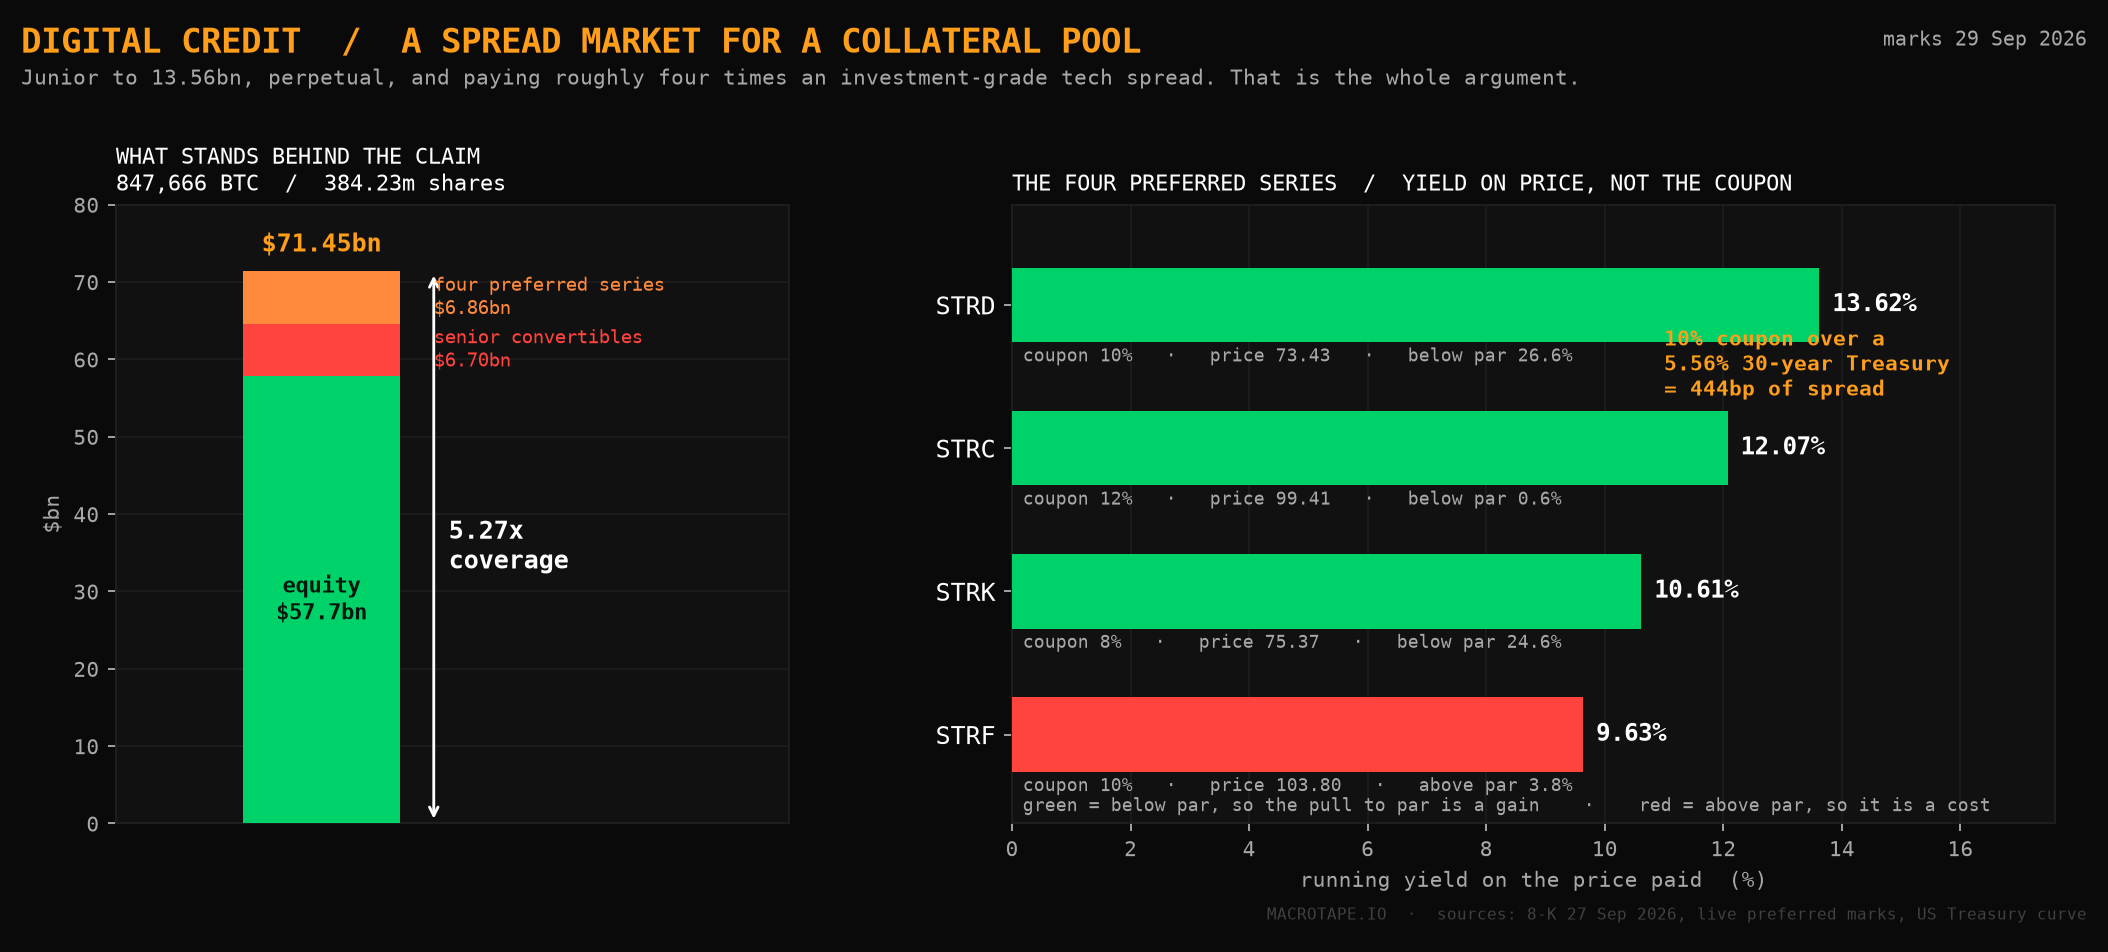This screenshot has height=952, width=2108.
Task: Click the 444bp of spread annotation
Action: coord(1806,364)
